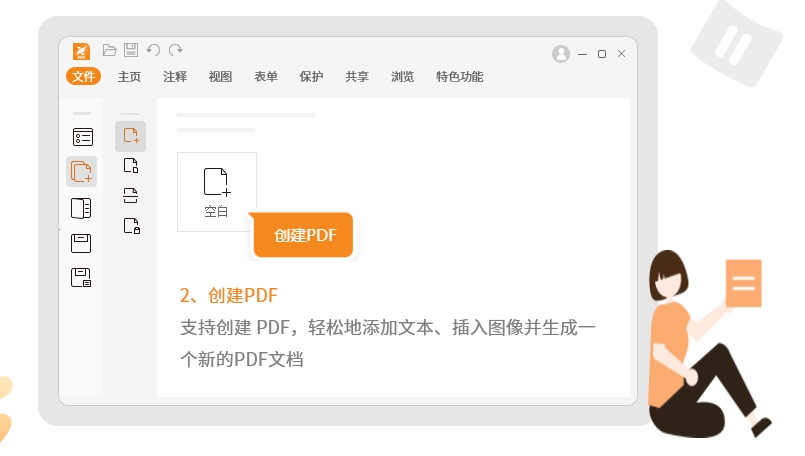Image resolution: width=805 pixels, height=456 pixels.
Task: Select the create document icon in left sidebar
Action: click(82, 172)
